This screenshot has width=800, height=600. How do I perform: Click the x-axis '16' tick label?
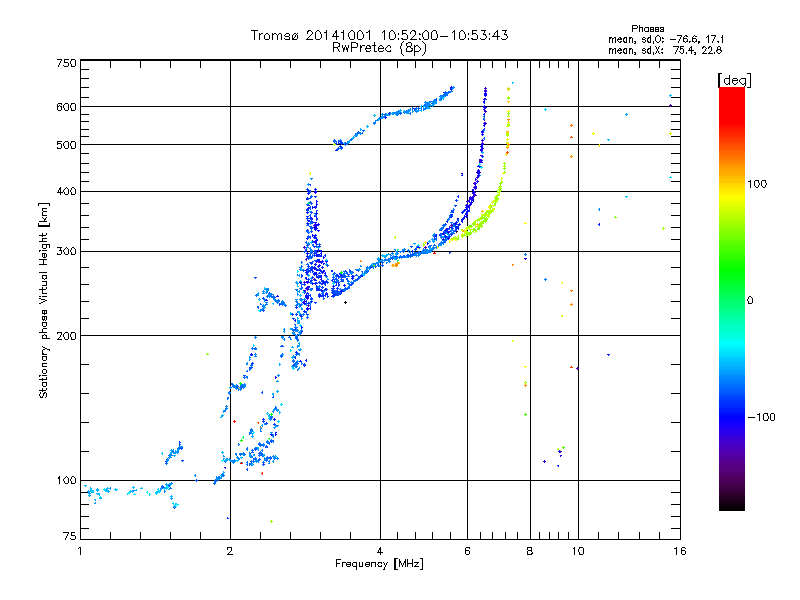click(680, 551)
